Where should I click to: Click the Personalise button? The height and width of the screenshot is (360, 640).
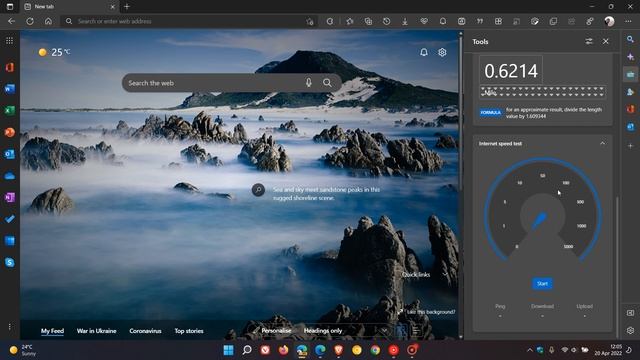point(272,331)
